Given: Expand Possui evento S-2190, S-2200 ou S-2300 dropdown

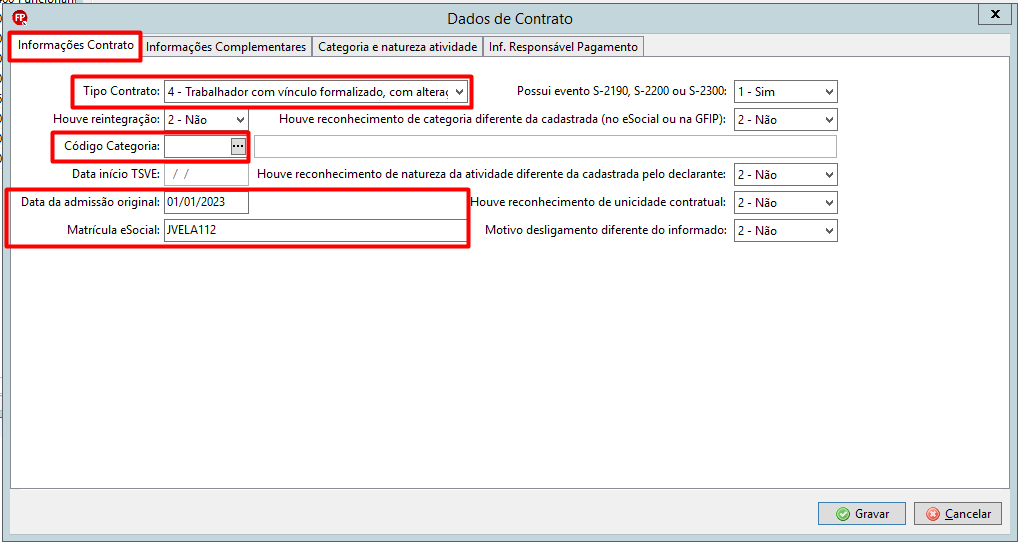Looking at the screenshot, I should click(x=786, y=92).
